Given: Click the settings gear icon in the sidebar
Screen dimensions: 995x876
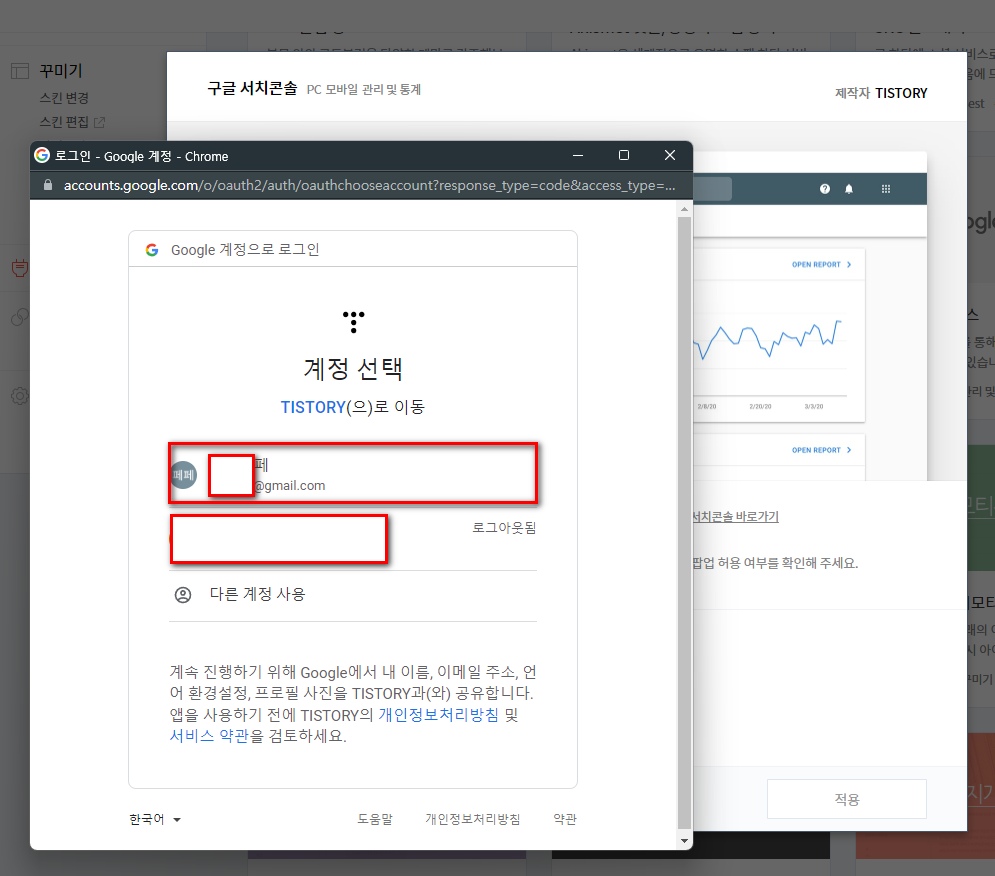Looking at the screenshot, I should pos(20,396).
